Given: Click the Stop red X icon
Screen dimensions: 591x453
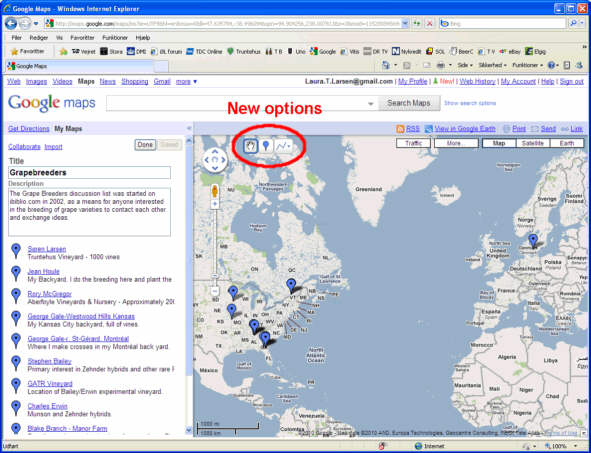Looking at the screenshot, I should pos(429,23).
